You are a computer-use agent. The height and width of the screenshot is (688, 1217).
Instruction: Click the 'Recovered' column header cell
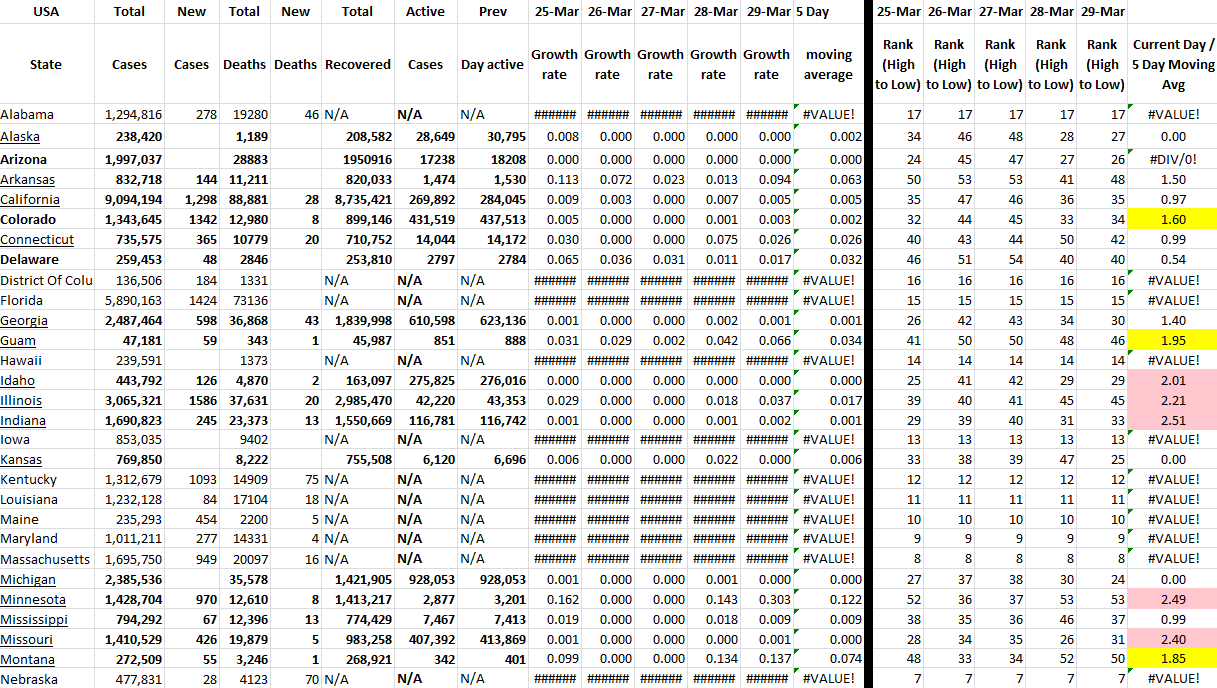[x=357, y=64]
